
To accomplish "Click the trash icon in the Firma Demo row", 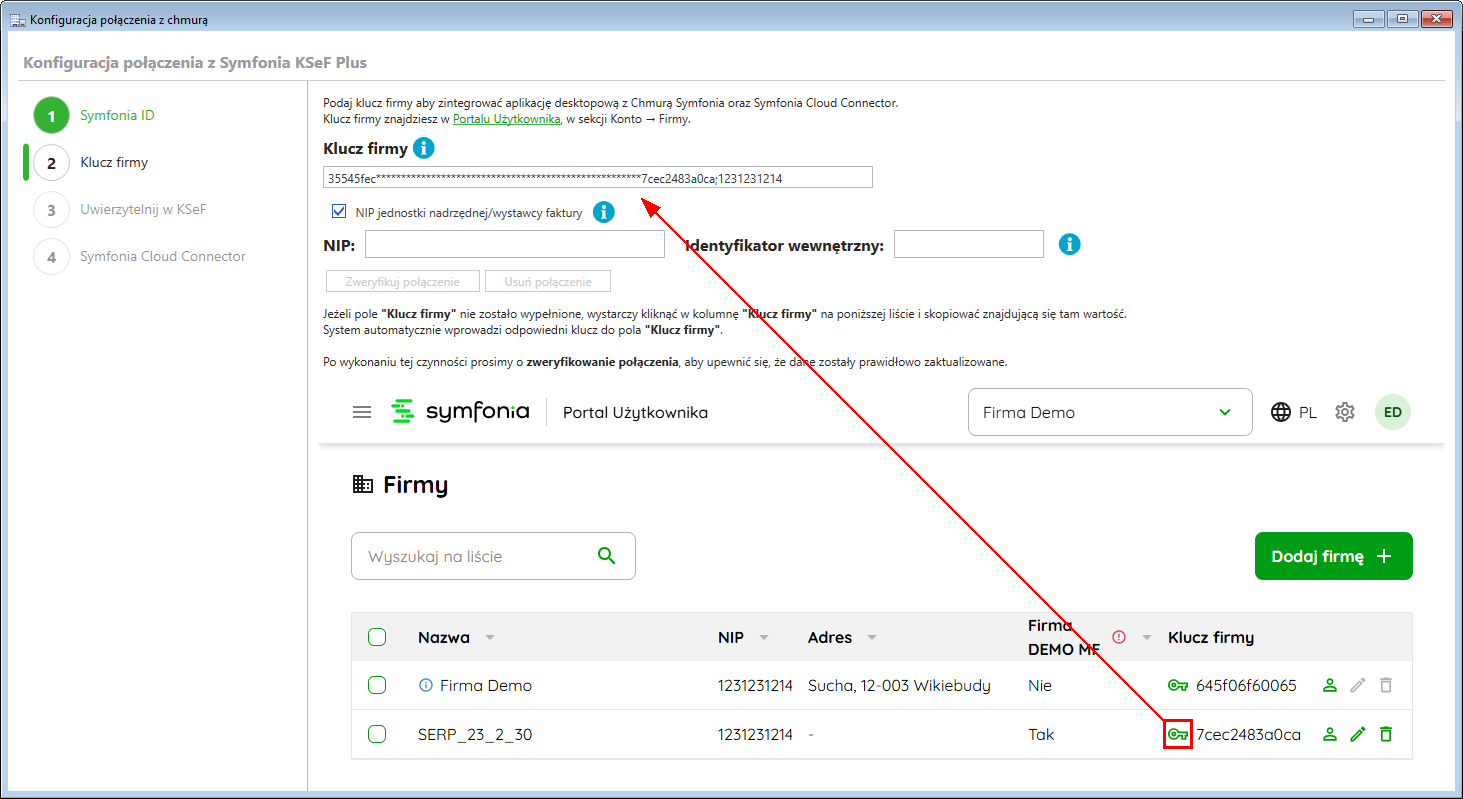I will 1385,686.
